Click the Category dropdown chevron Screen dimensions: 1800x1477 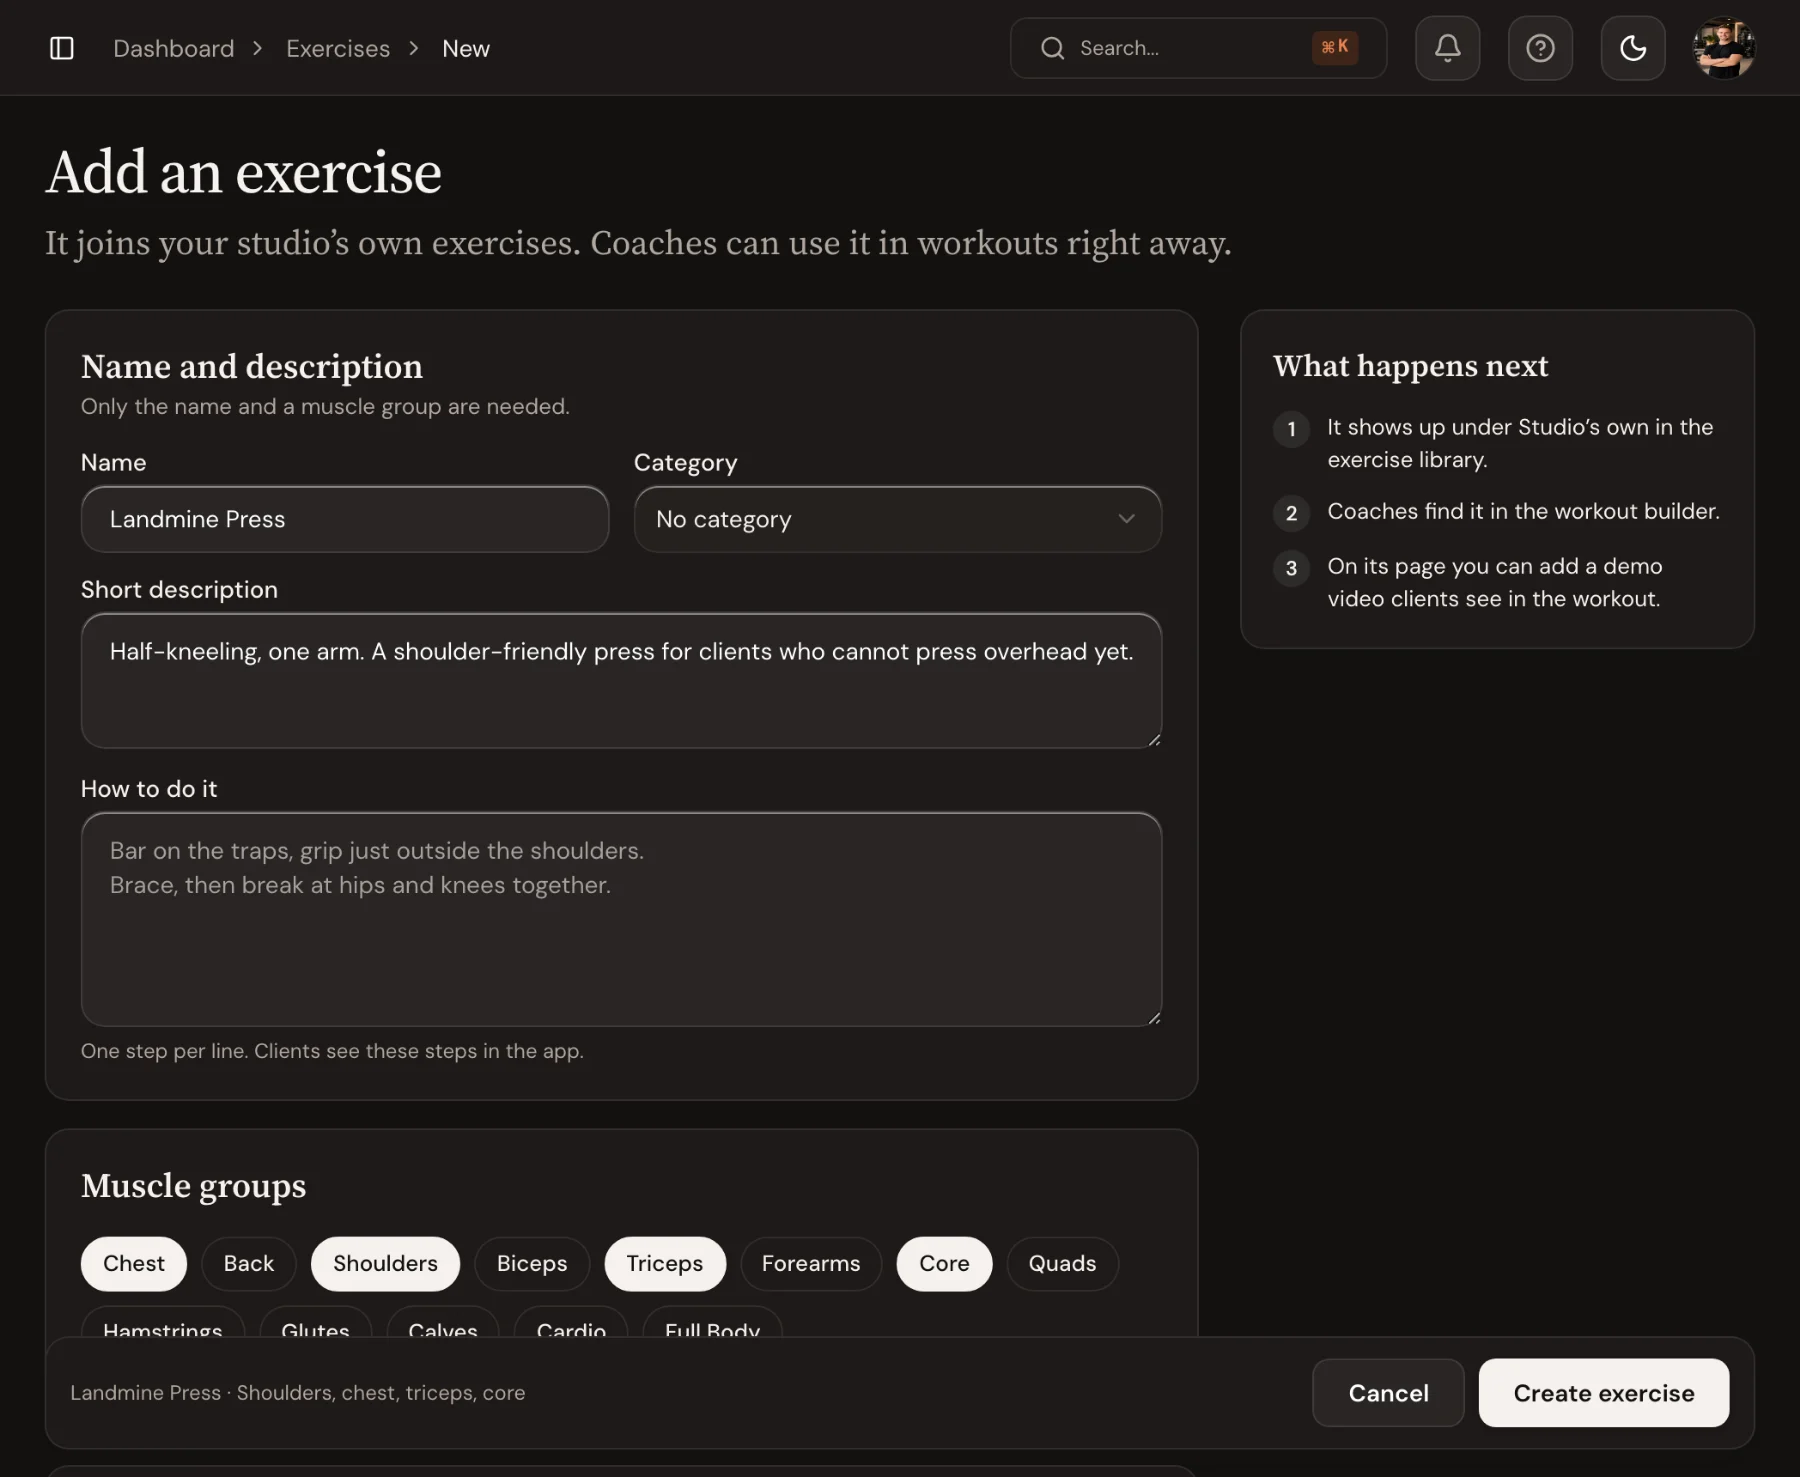[x=1127, y=519]
